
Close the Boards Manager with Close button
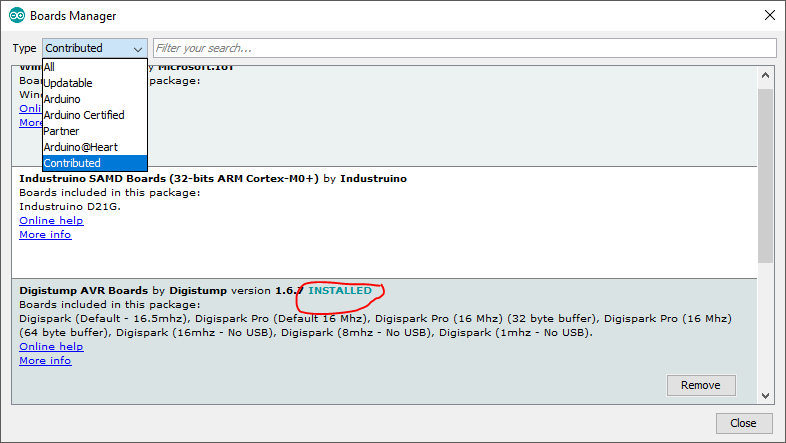click(x=743, y=423)
